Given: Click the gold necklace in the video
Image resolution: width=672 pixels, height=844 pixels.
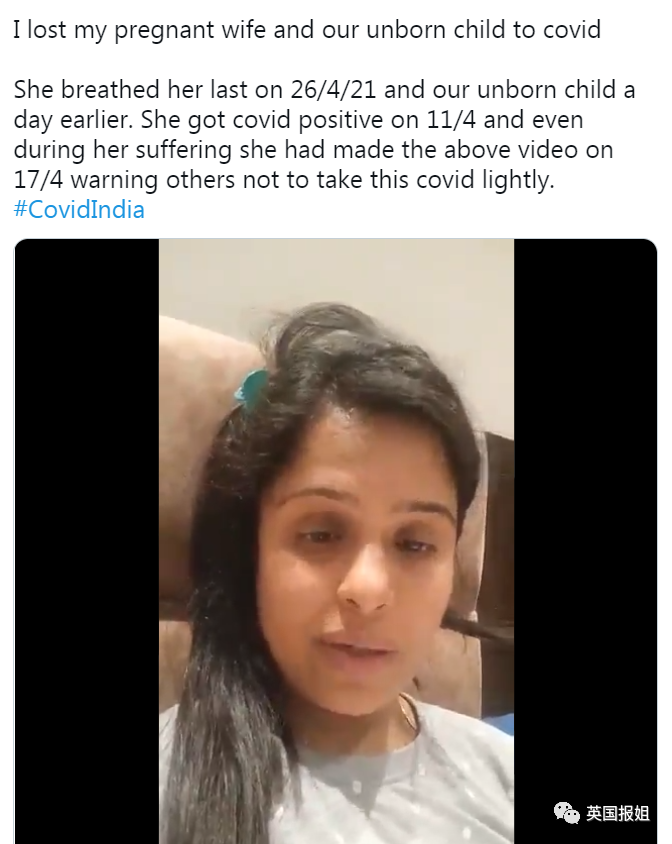Looking at the screenshot, I should (410, 711).
